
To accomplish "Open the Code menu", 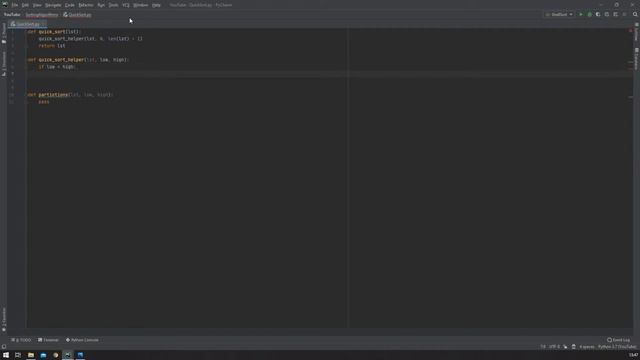I will [x=70, y=5].
